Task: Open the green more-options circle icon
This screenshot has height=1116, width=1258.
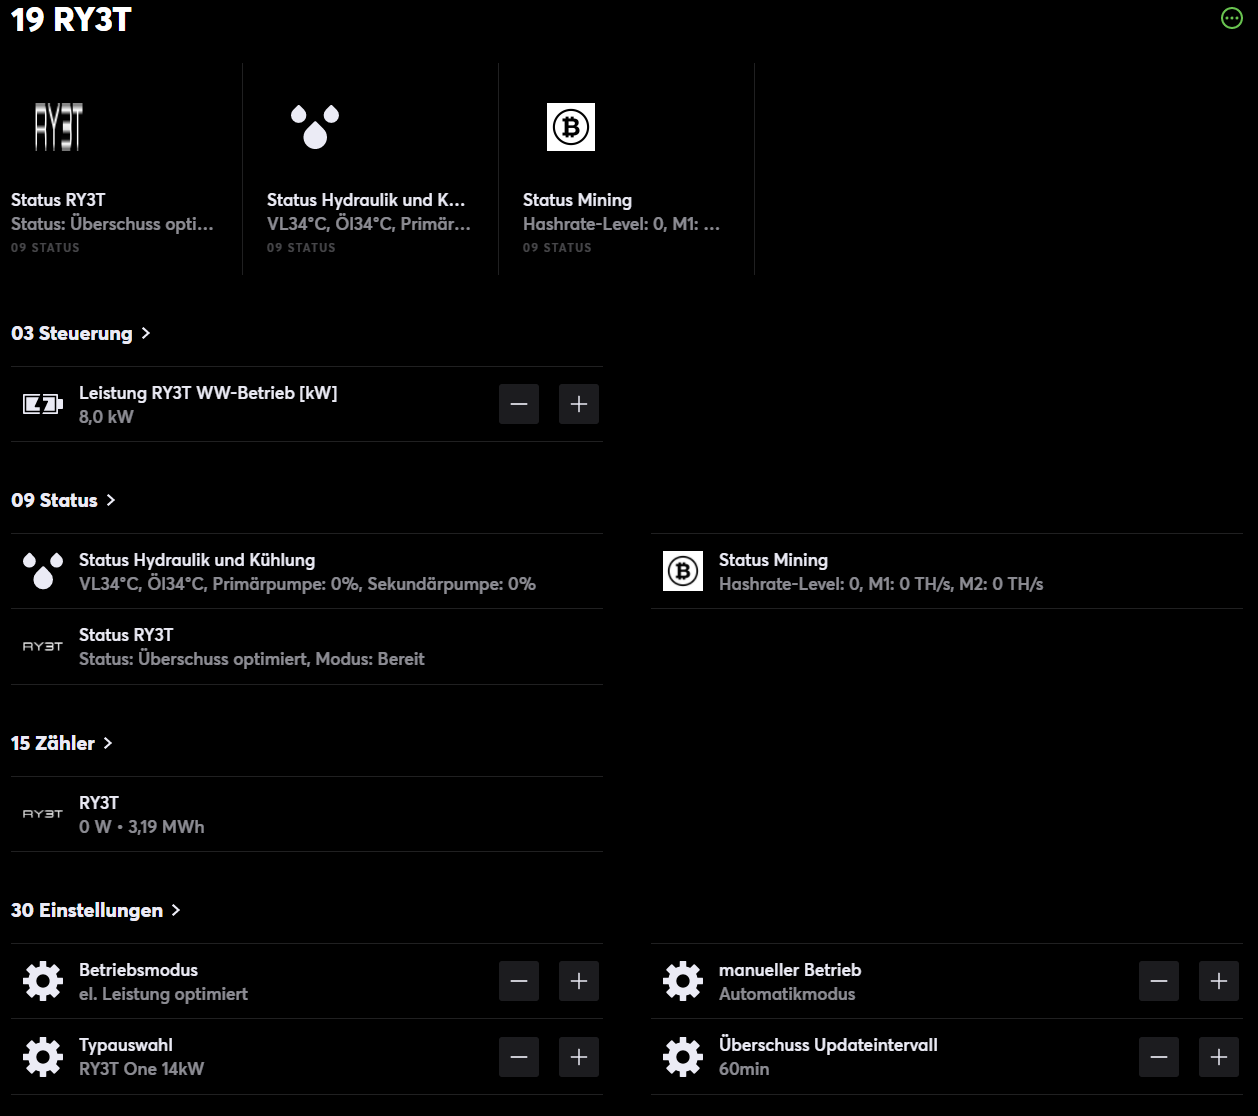Action: 1232,18
